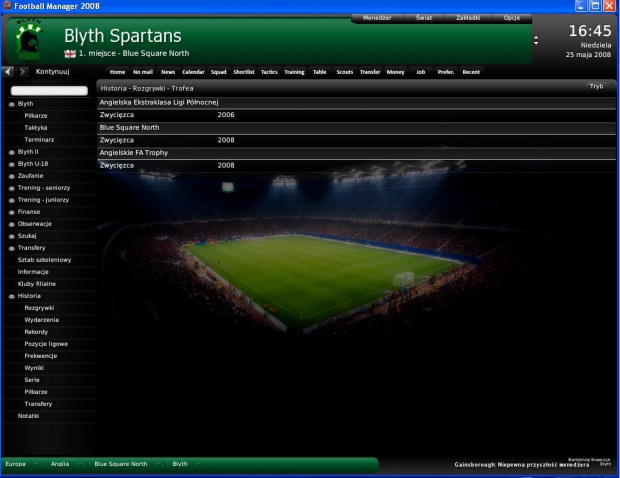Expand the Zaufanie section
This screenshot has height=478, width=620.
[12, 176]
